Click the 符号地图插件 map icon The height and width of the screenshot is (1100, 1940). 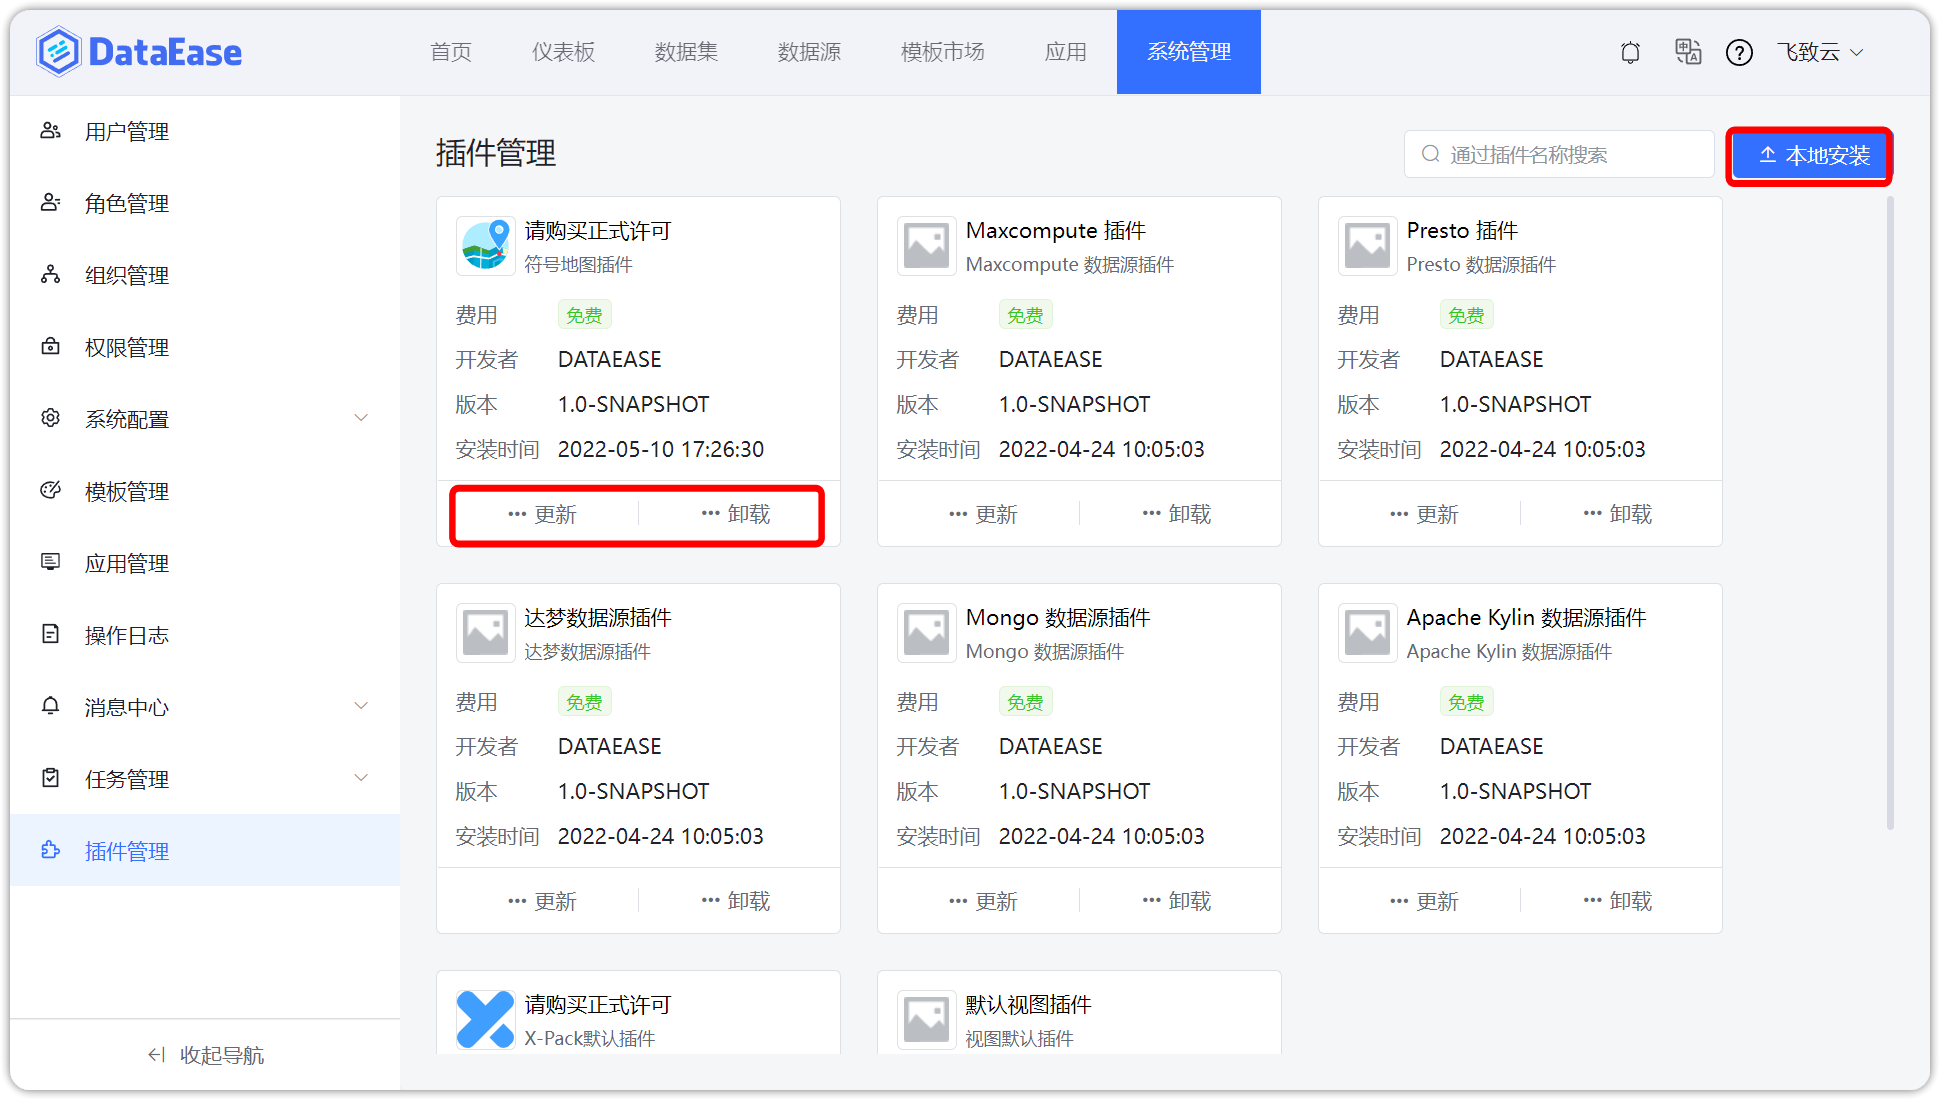486,246
